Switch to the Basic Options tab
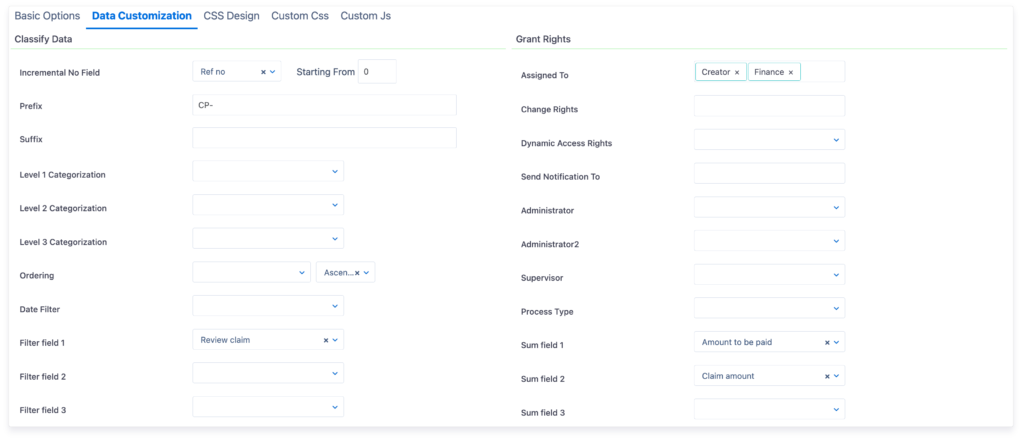1024x438 pixels. click(47, 16)
